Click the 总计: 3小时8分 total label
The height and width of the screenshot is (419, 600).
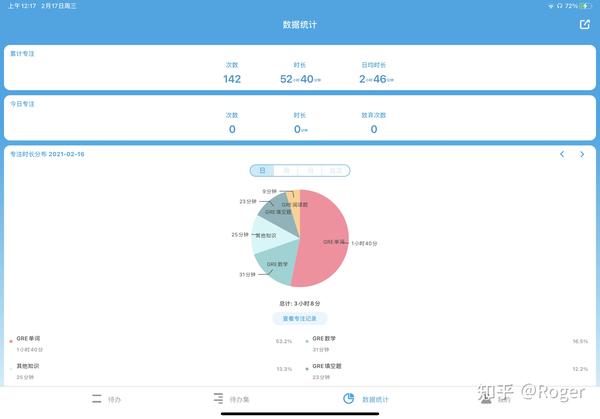300,303
